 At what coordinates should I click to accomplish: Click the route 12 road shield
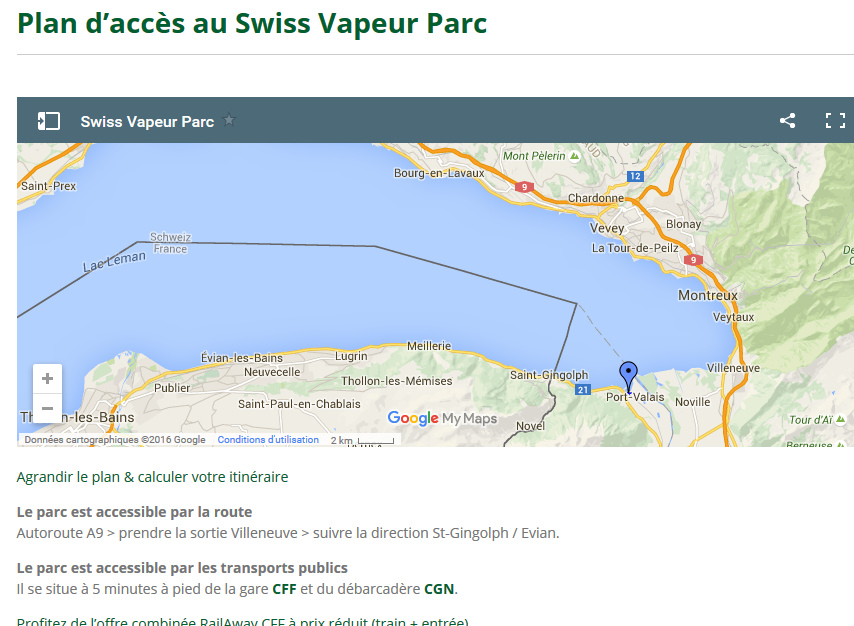[x=635, y=176]
